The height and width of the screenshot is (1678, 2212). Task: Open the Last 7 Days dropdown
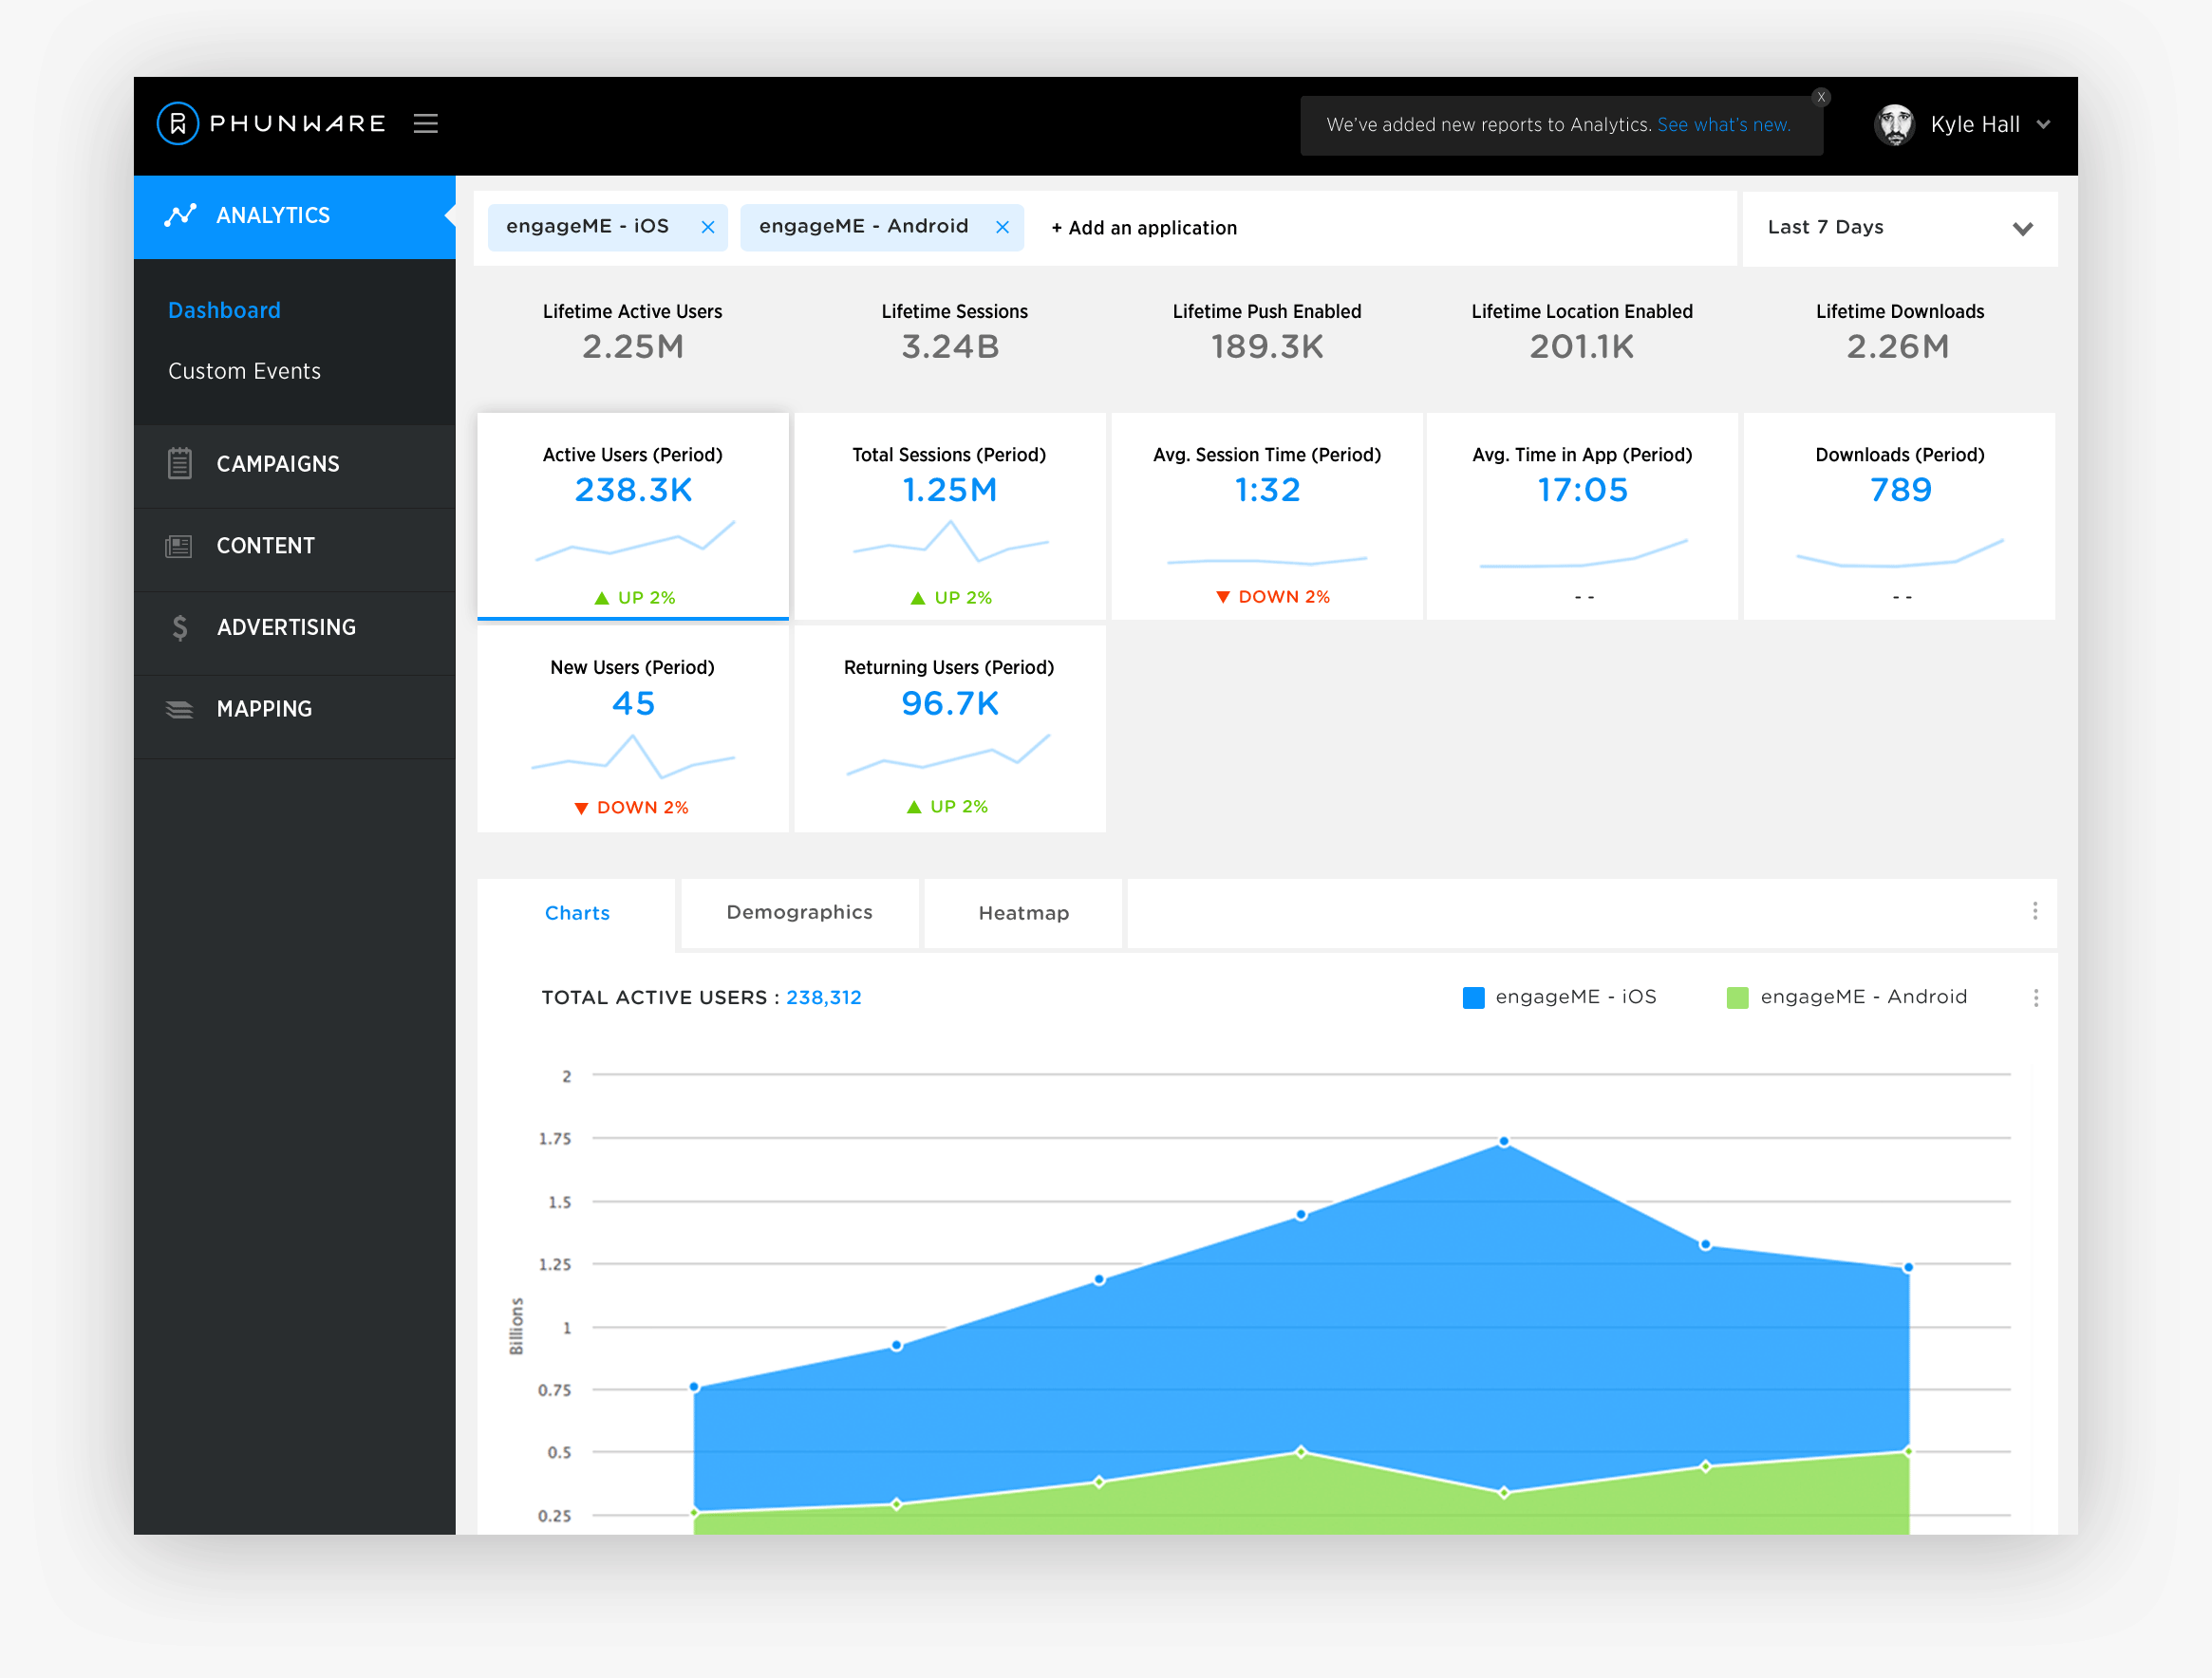click(x=1899, y=228)
